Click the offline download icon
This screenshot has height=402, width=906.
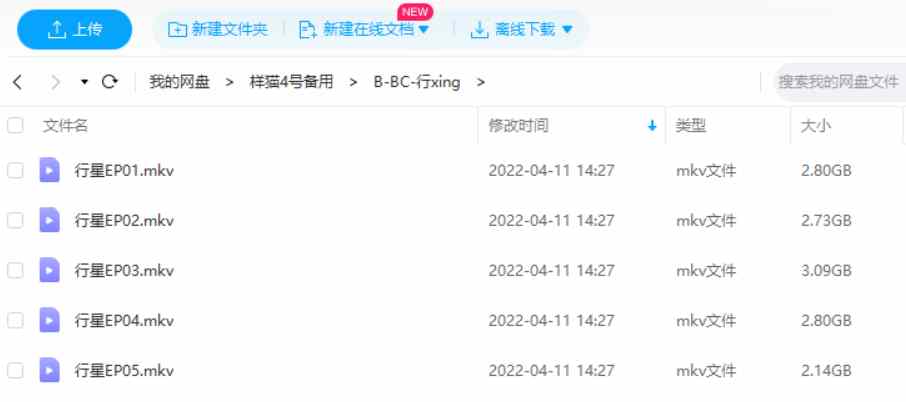[480, 29]
